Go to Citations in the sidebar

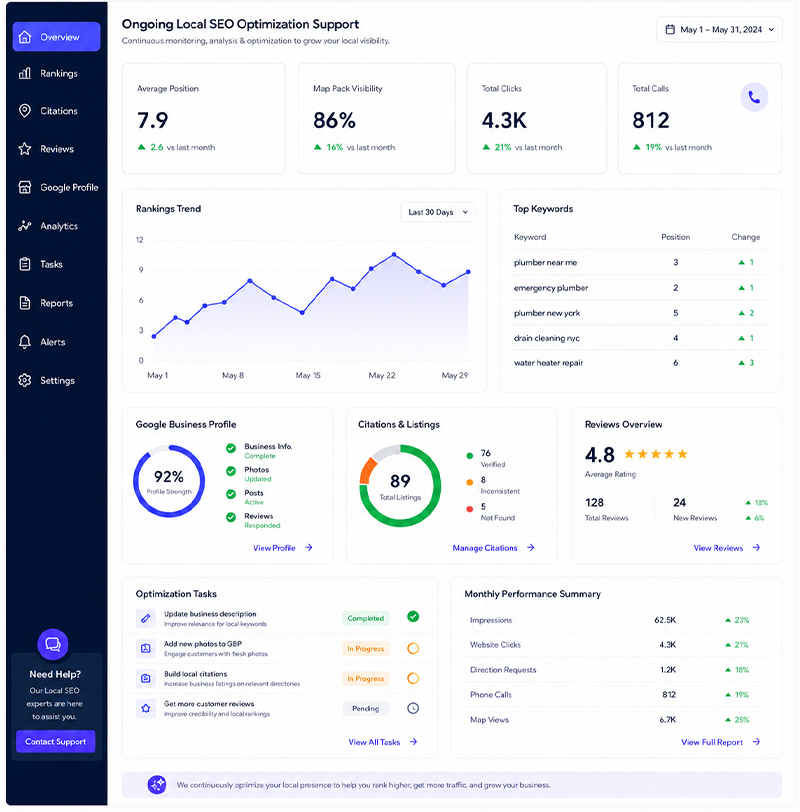[48, 111]
